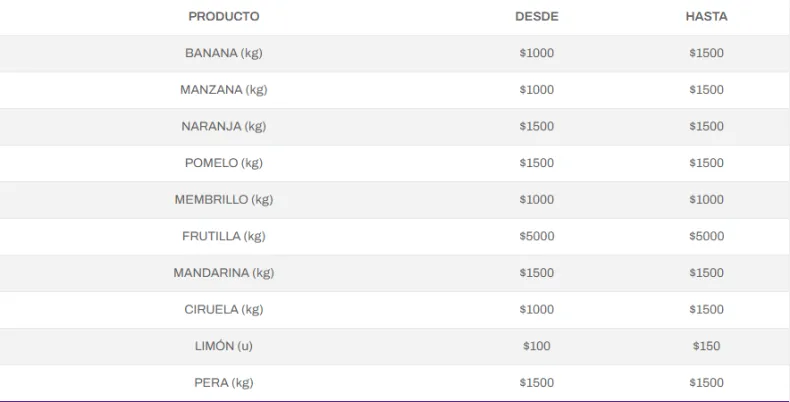This screenshot has height=402, width=790.
Task: Select the BANANA (kg) product cell
Action: [223, 53]
